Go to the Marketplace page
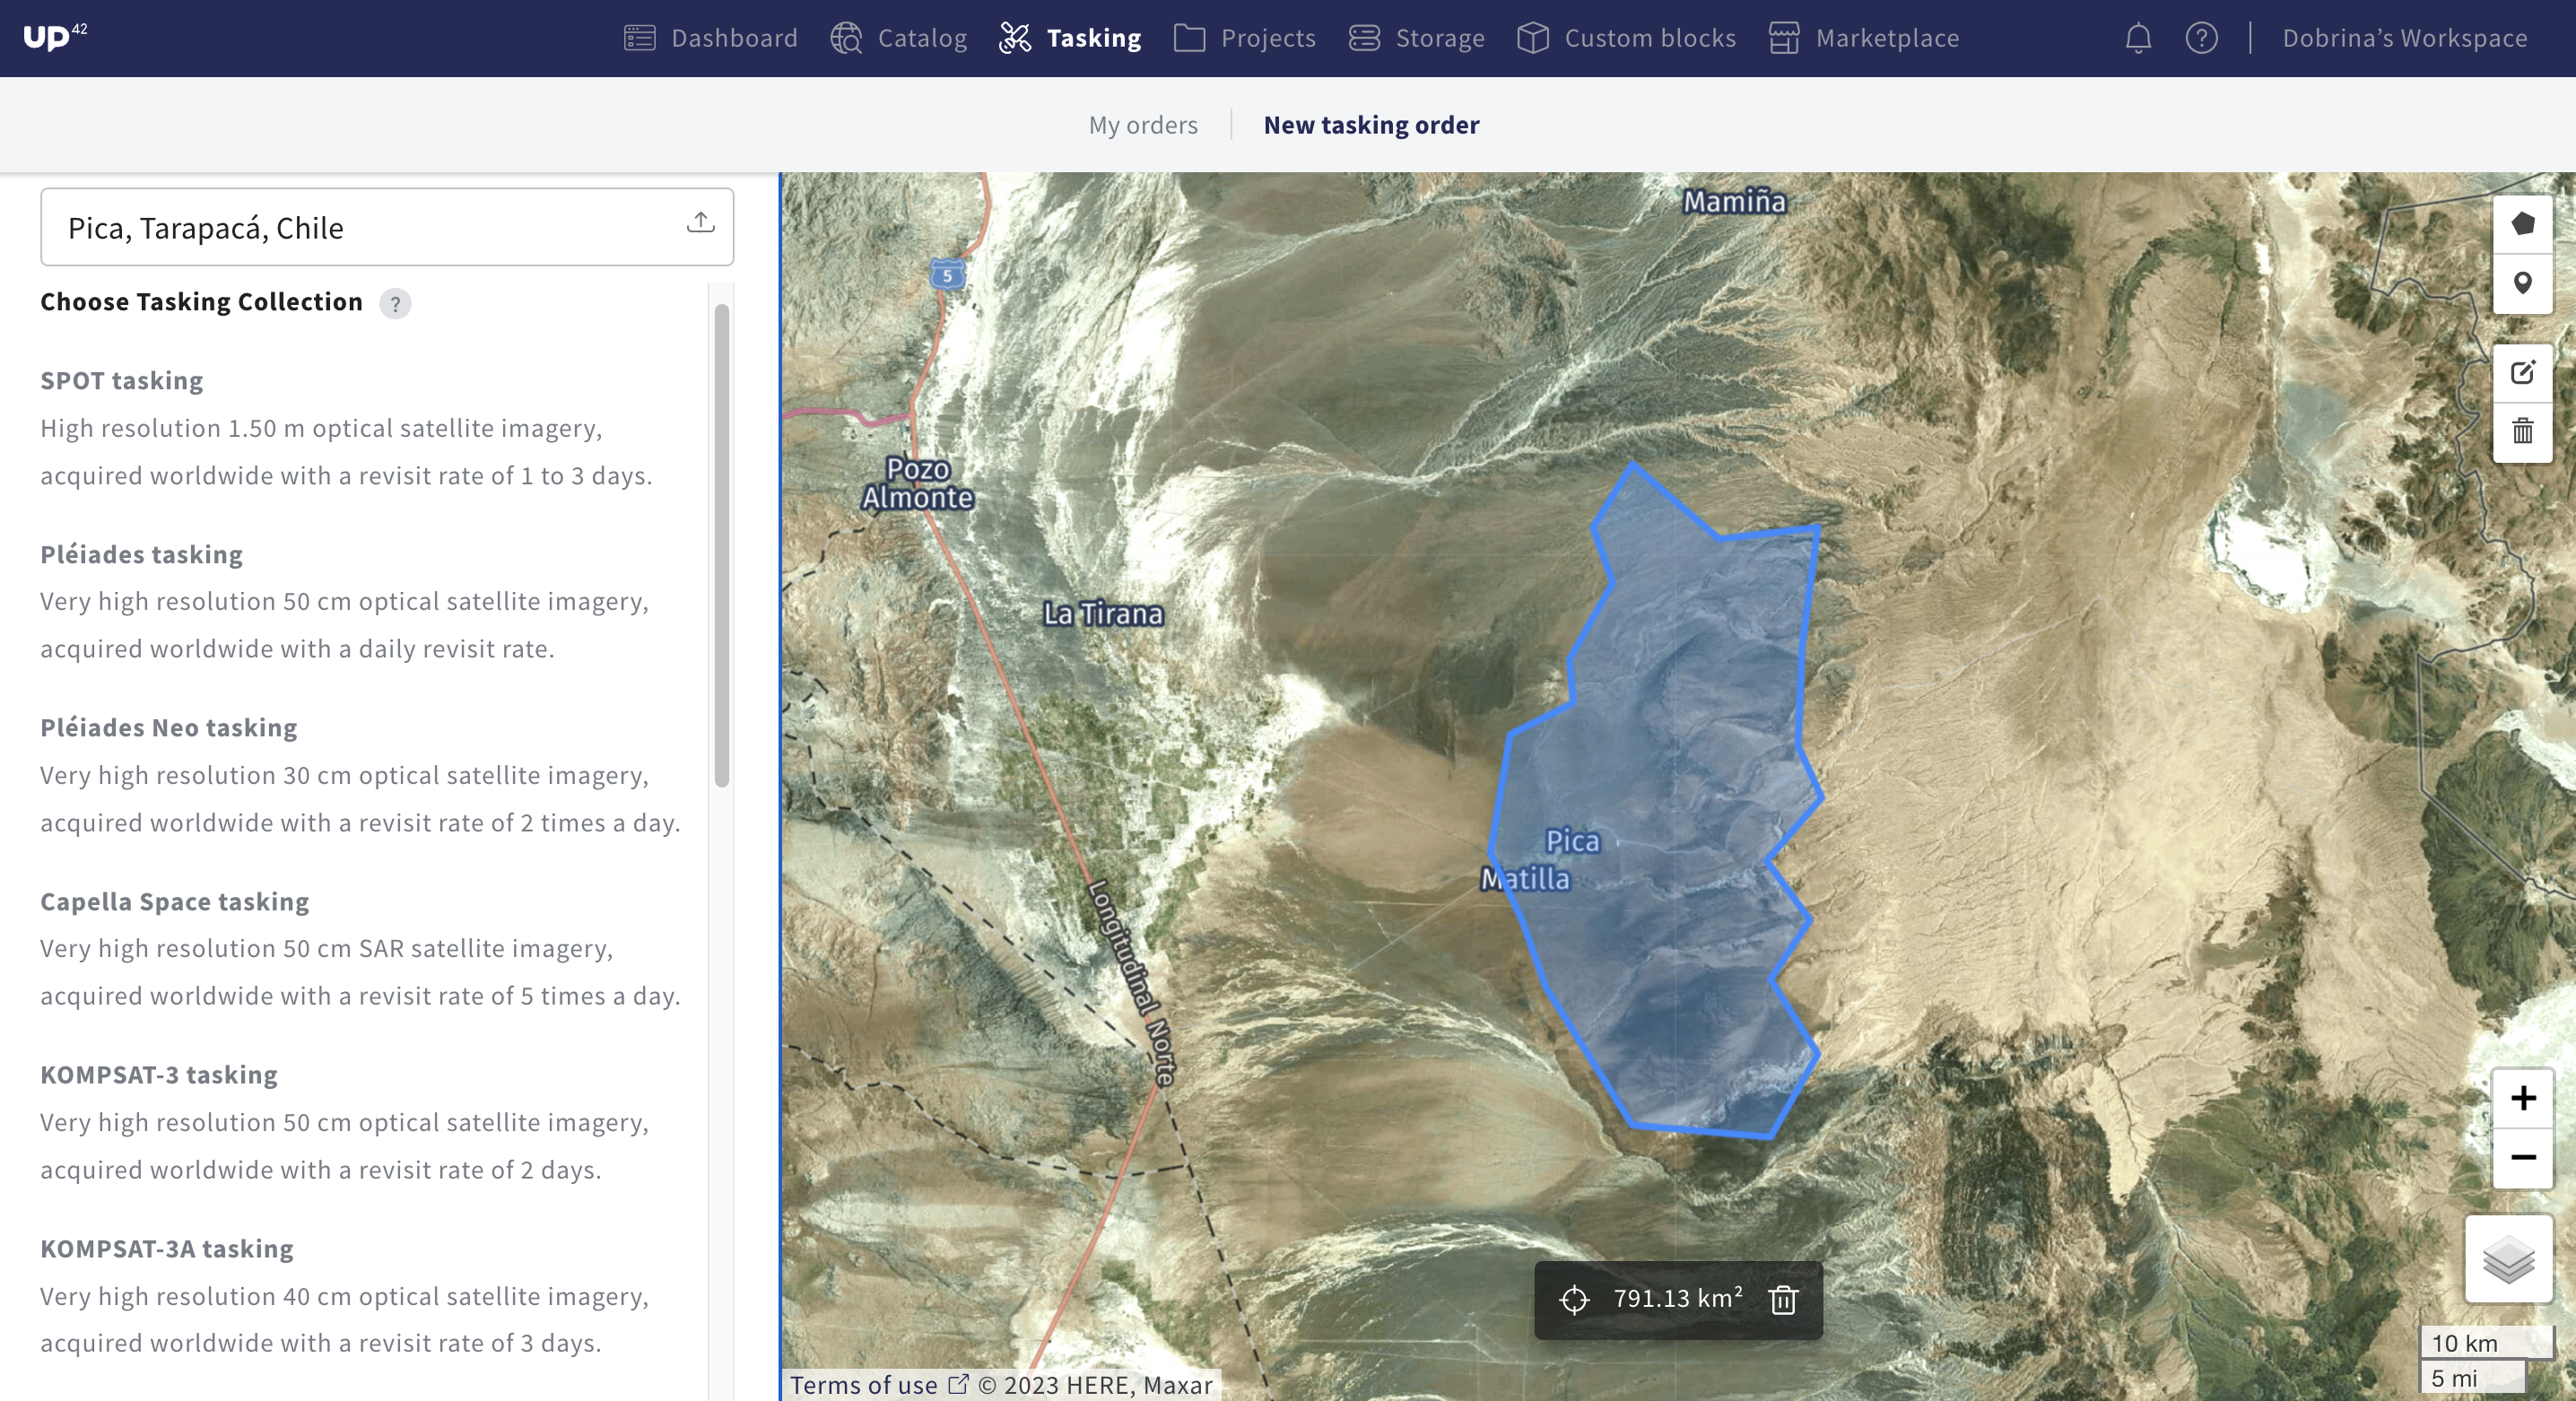Screen dimensions: 2576x1401 1864,38
